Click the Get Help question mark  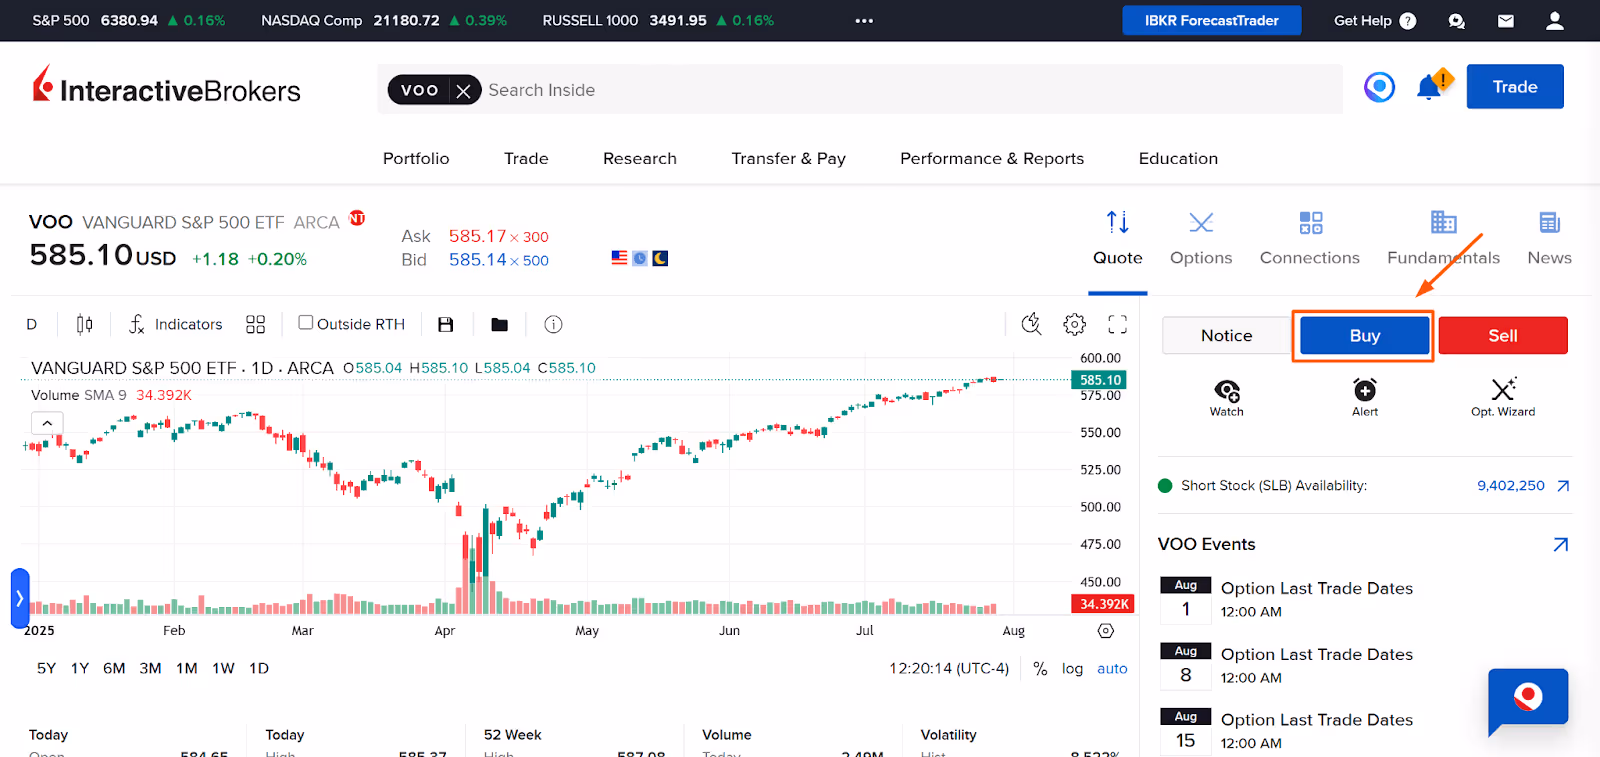pos(1408,20)
